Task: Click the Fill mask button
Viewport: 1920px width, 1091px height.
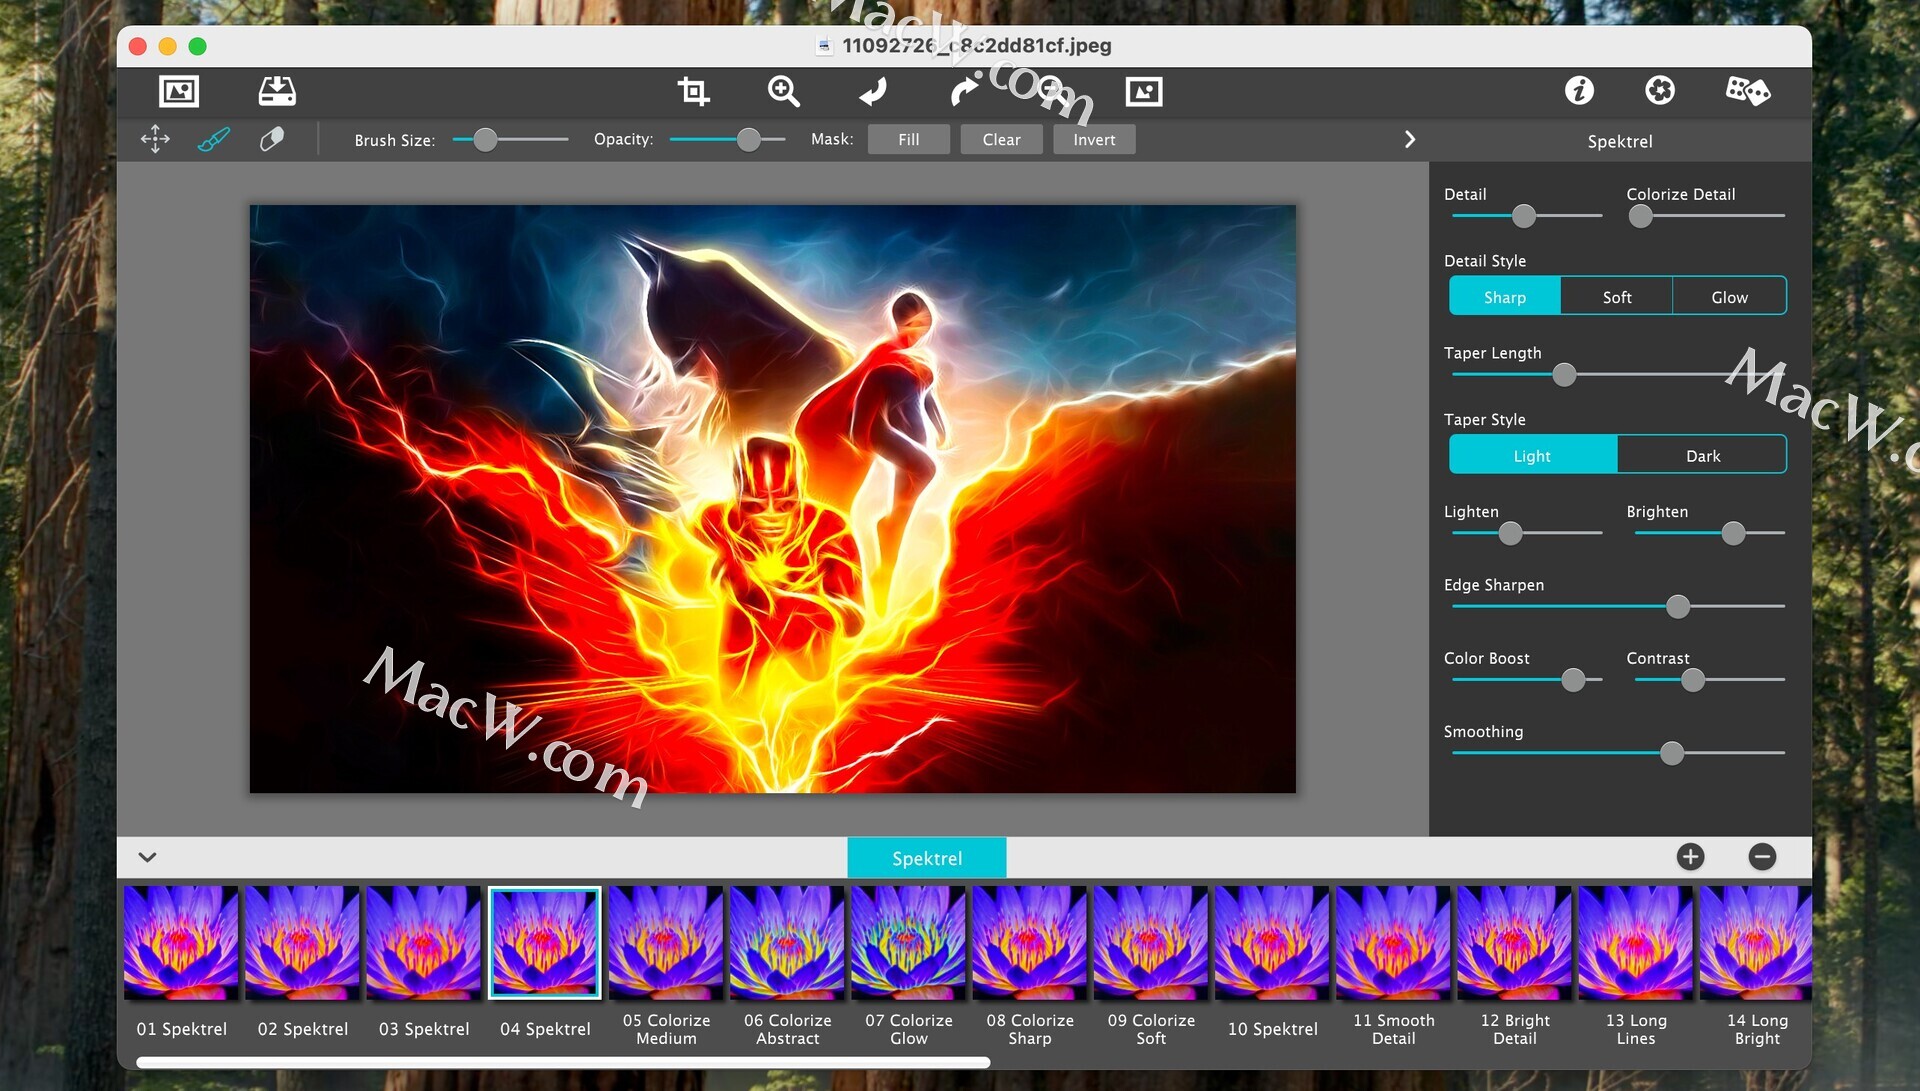Action: pos(909,139)
